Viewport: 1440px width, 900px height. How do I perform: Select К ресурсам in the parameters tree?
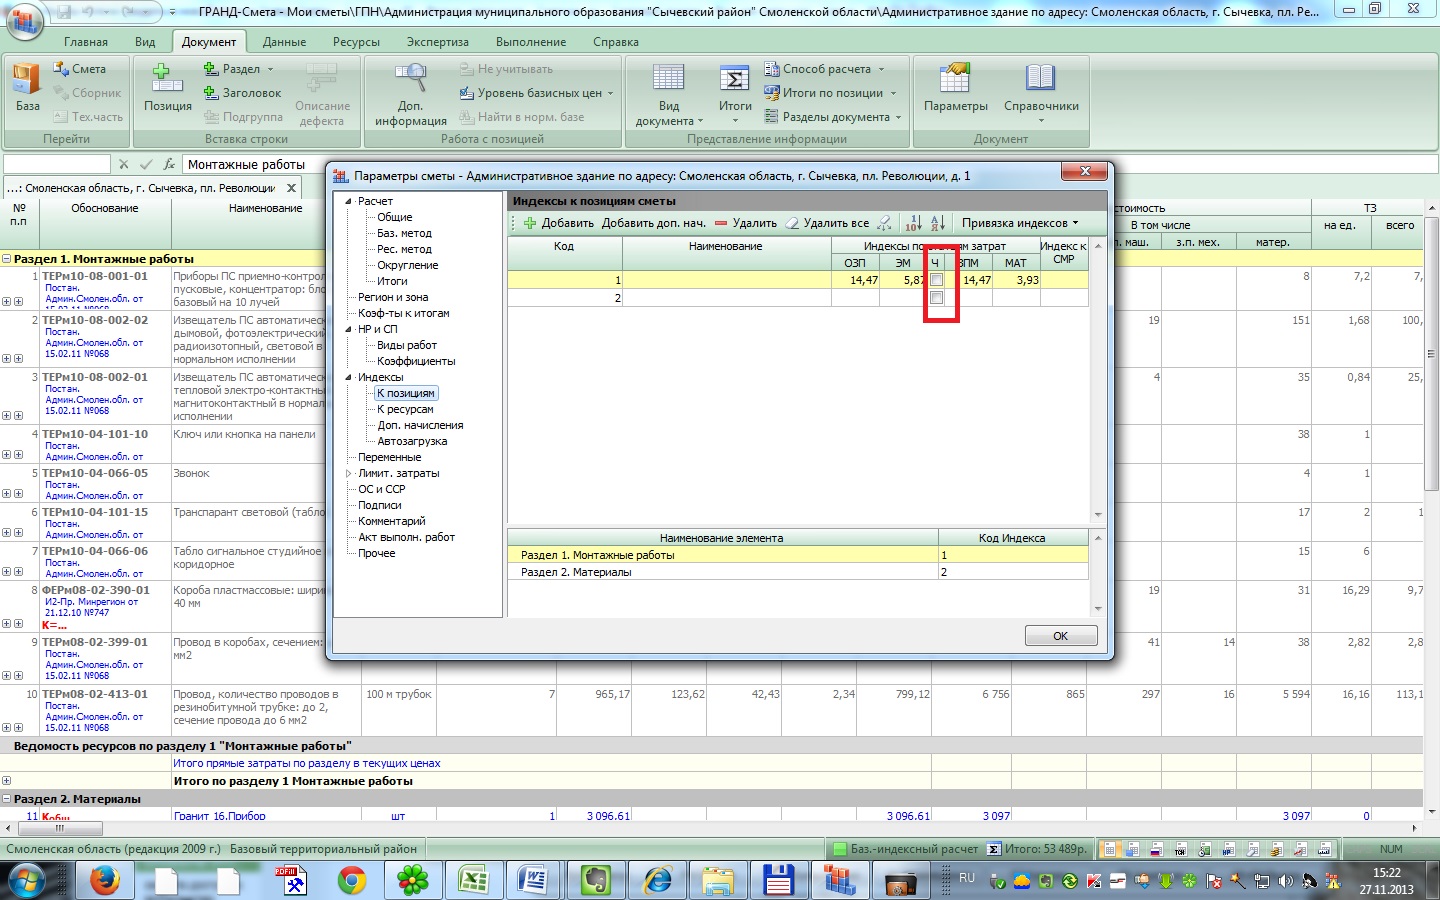(x=405, y=409)
